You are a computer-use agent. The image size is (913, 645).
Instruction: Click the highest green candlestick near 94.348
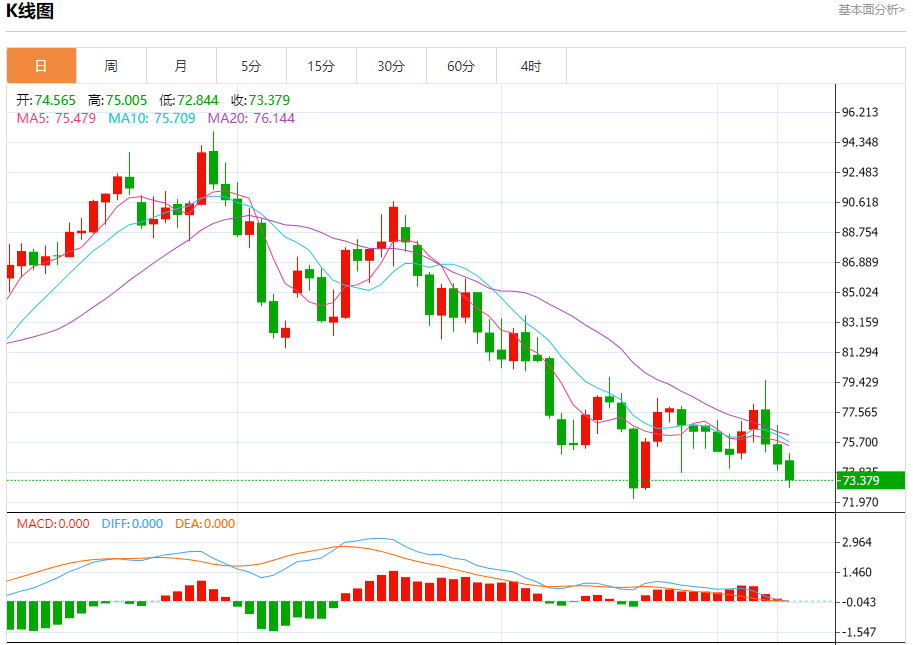(214, 168)
